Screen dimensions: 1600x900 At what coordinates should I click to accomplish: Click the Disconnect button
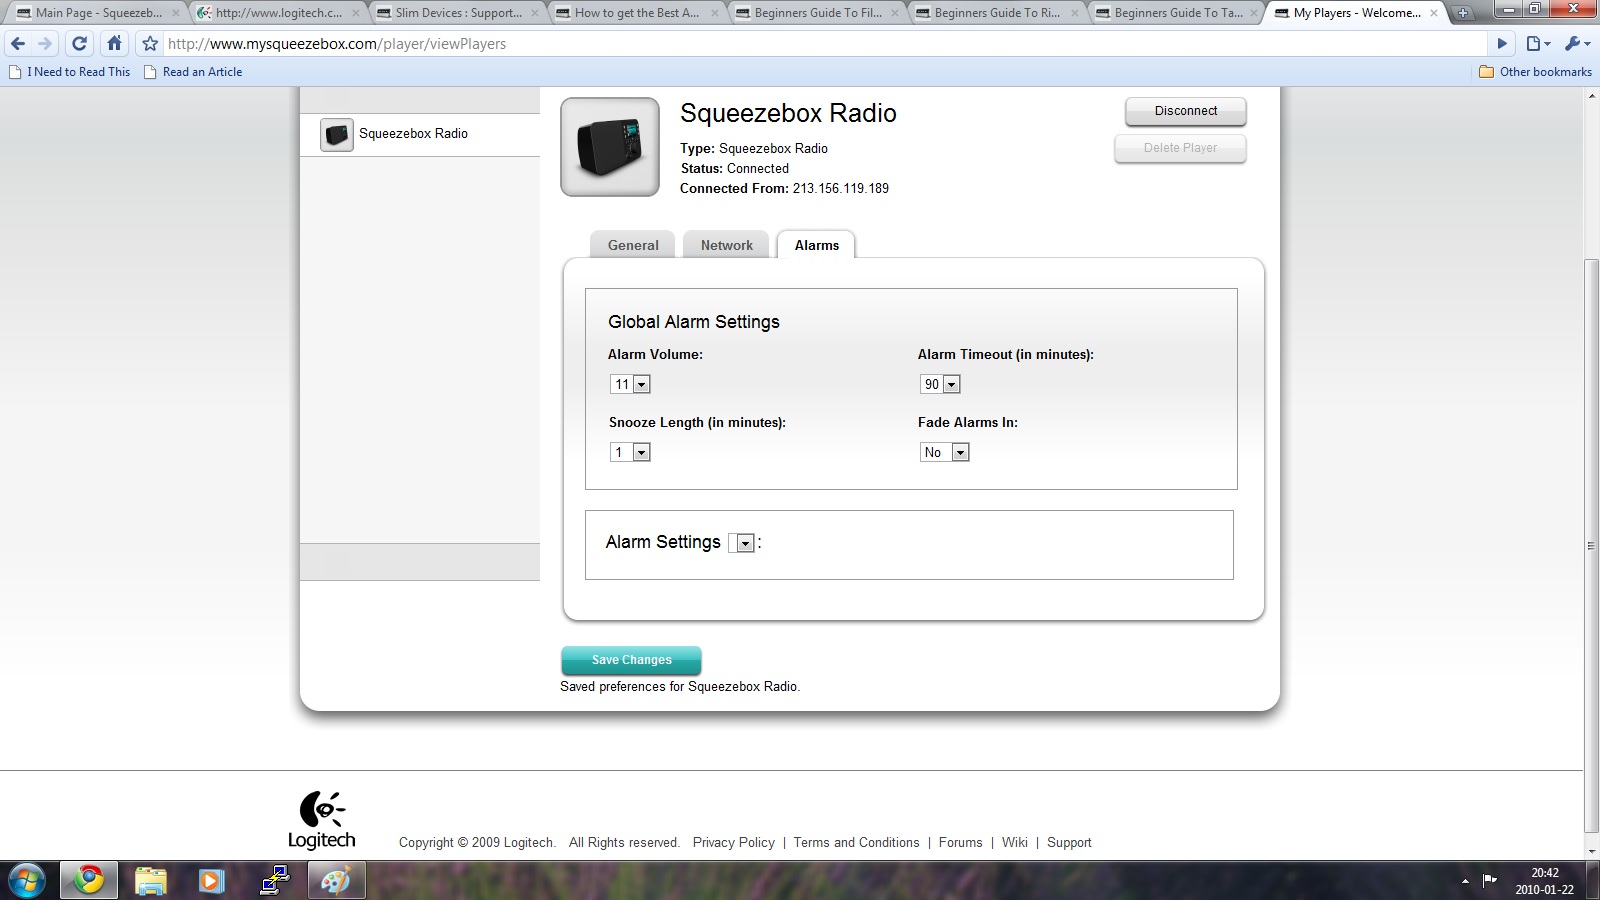1185,111
